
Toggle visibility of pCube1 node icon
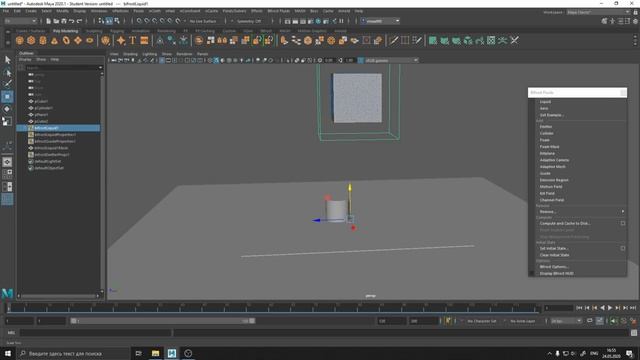tap(31, 101)
